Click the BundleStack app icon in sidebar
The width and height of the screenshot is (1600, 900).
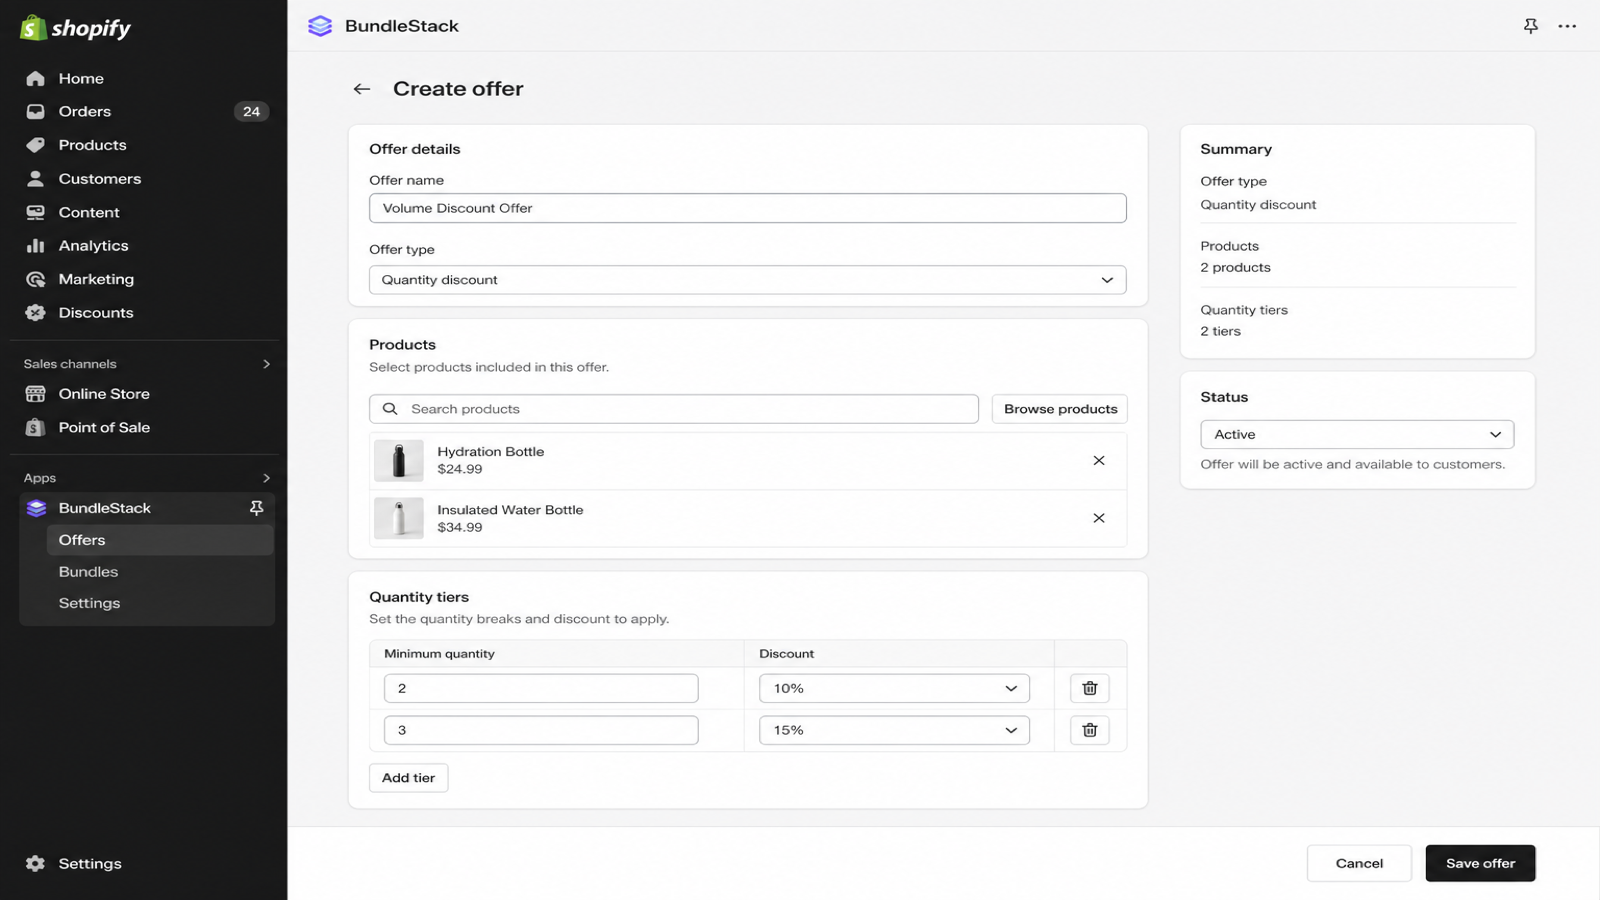pos(37,508)
